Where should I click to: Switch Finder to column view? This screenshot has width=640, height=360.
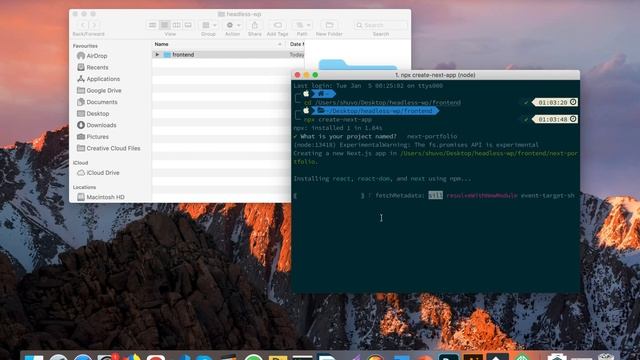click(176, 25)
